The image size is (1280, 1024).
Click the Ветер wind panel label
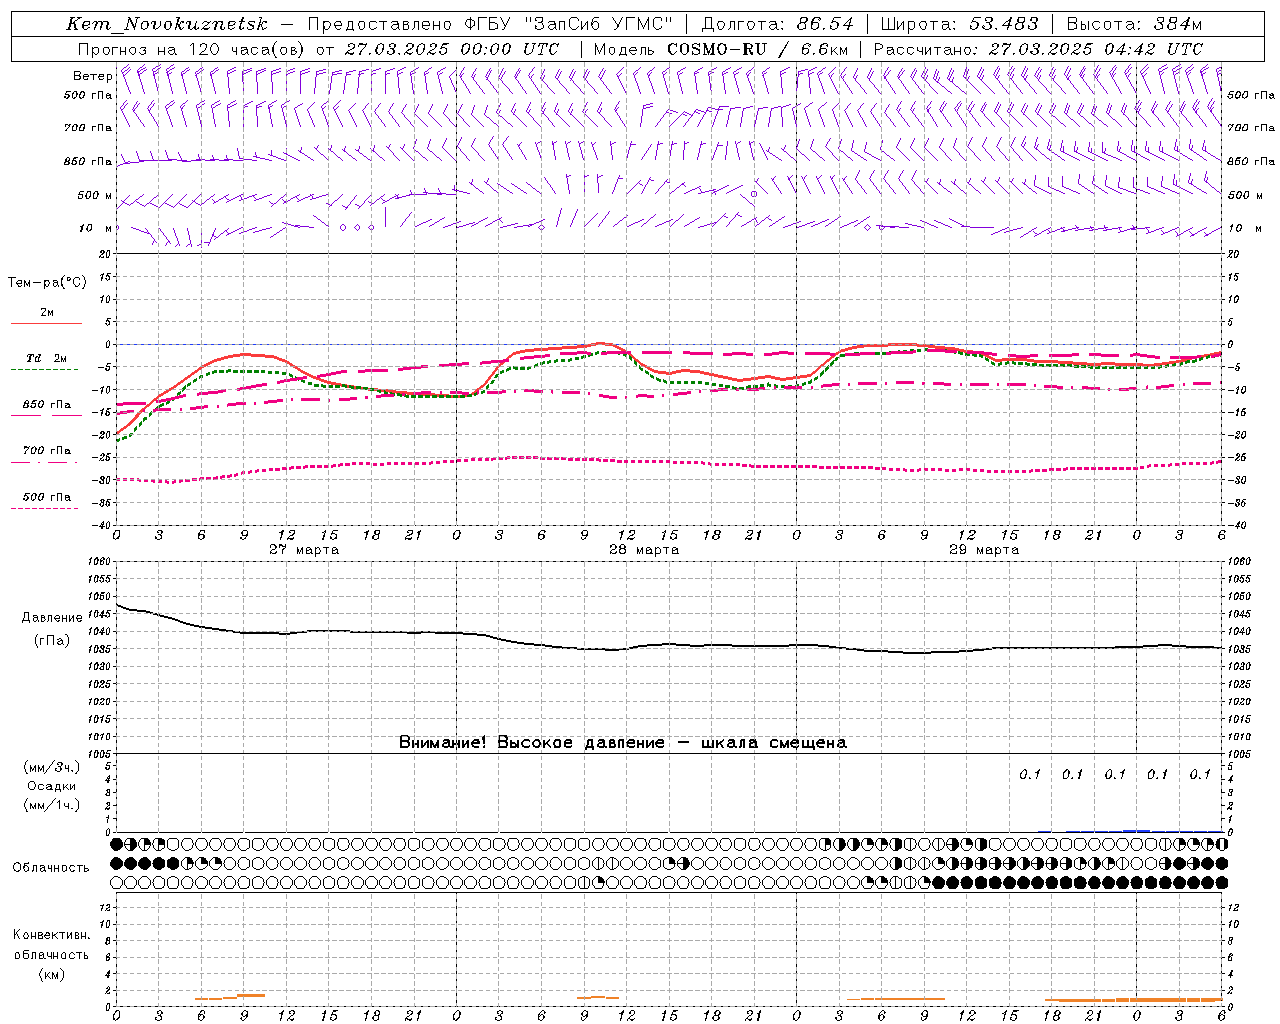tap(93, 76)
